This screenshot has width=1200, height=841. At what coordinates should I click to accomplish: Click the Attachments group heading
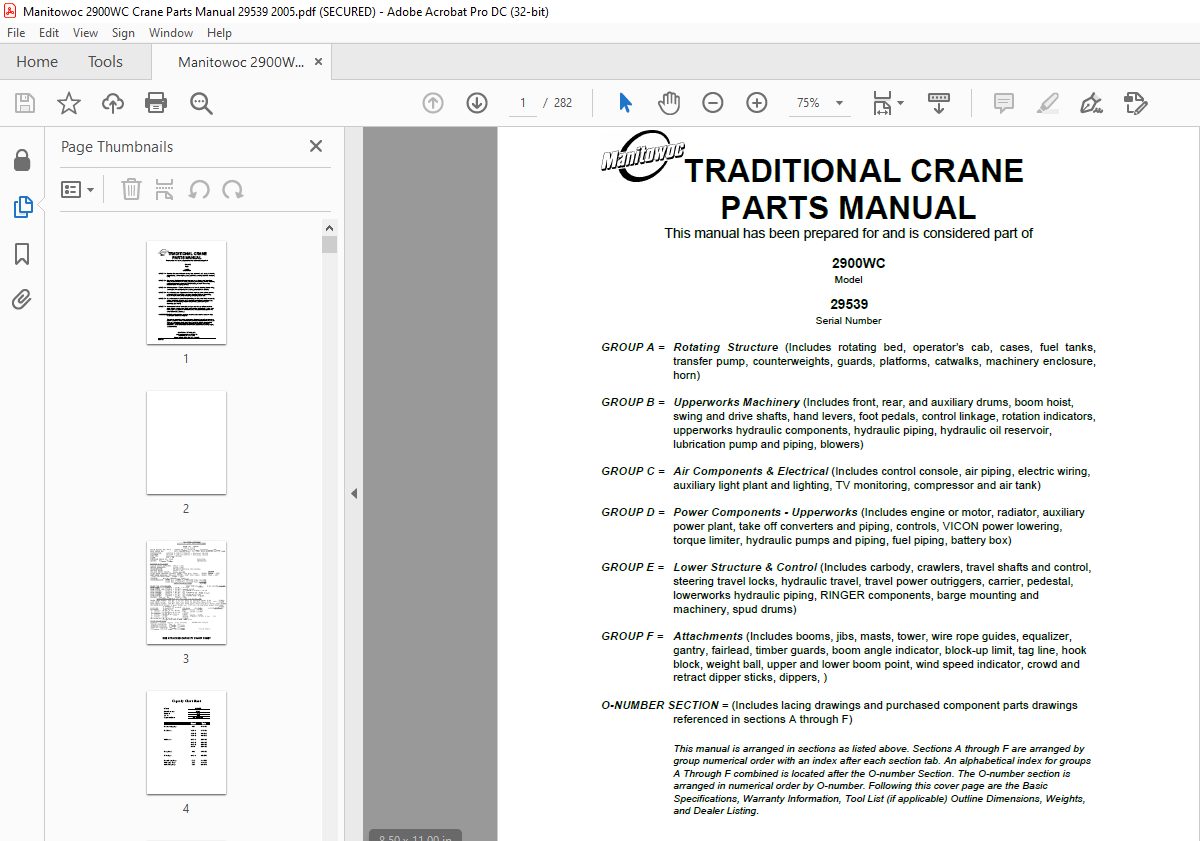[x=708, y=636]
